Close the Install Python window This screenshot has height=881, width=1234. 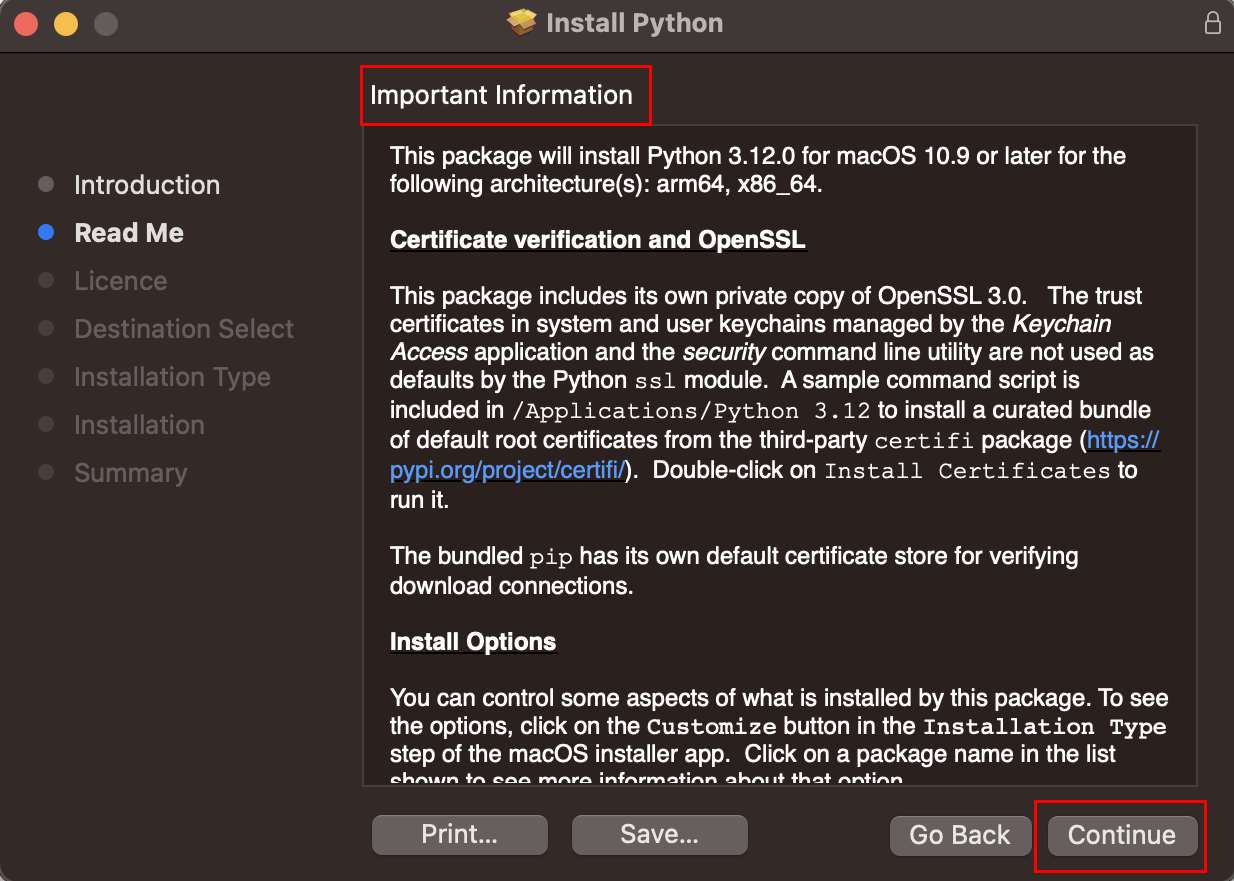(x=26, y=24)
